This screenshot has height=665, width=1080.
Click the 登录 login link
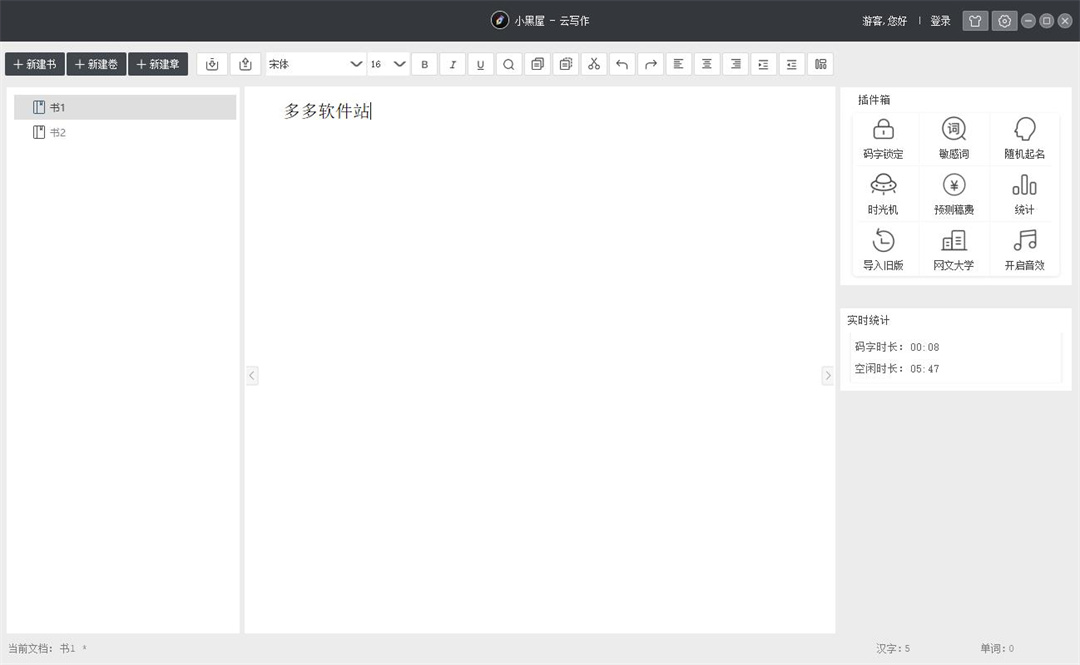940,21
